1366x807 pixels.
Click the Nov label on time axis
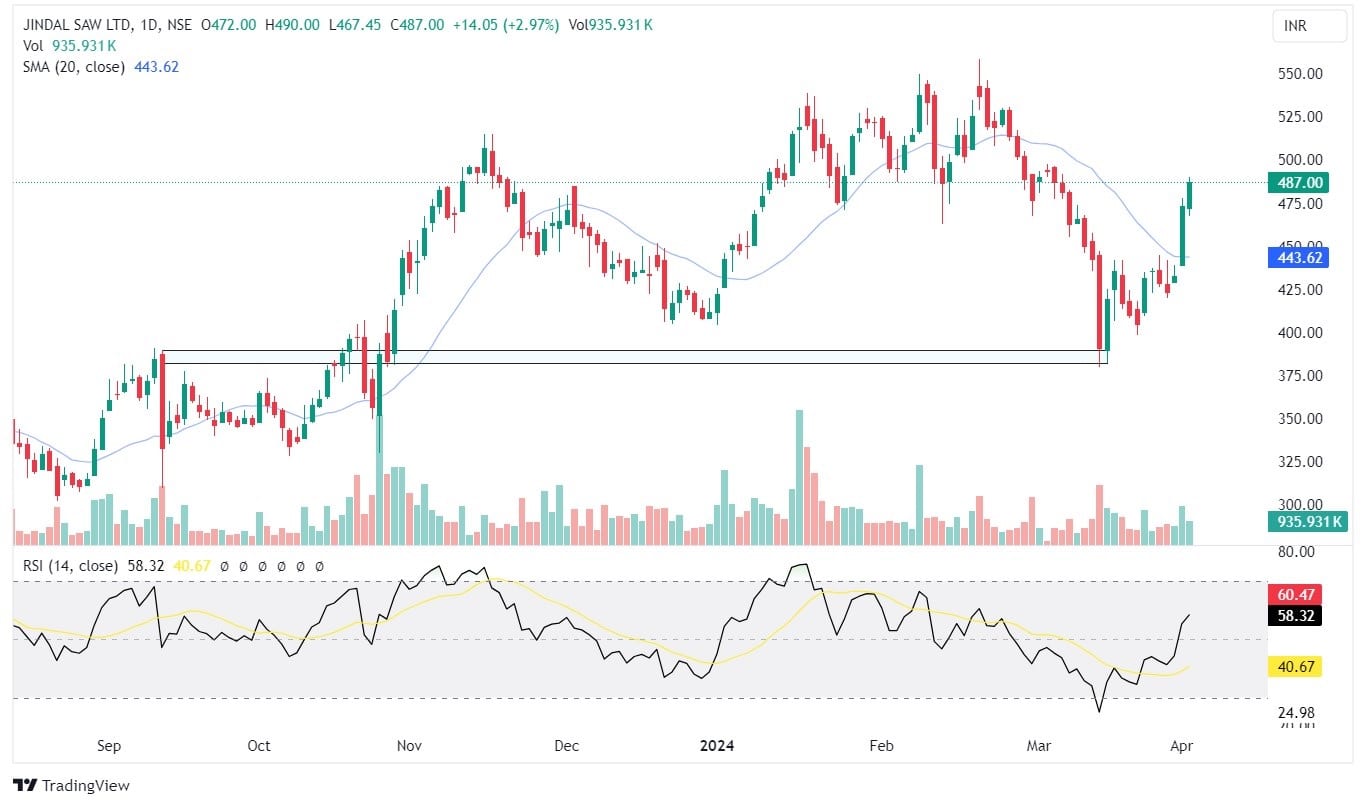(x=409, y=746)
